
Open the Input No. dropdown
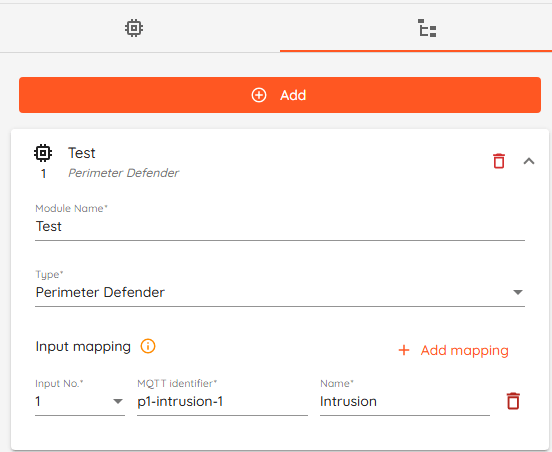80,401
